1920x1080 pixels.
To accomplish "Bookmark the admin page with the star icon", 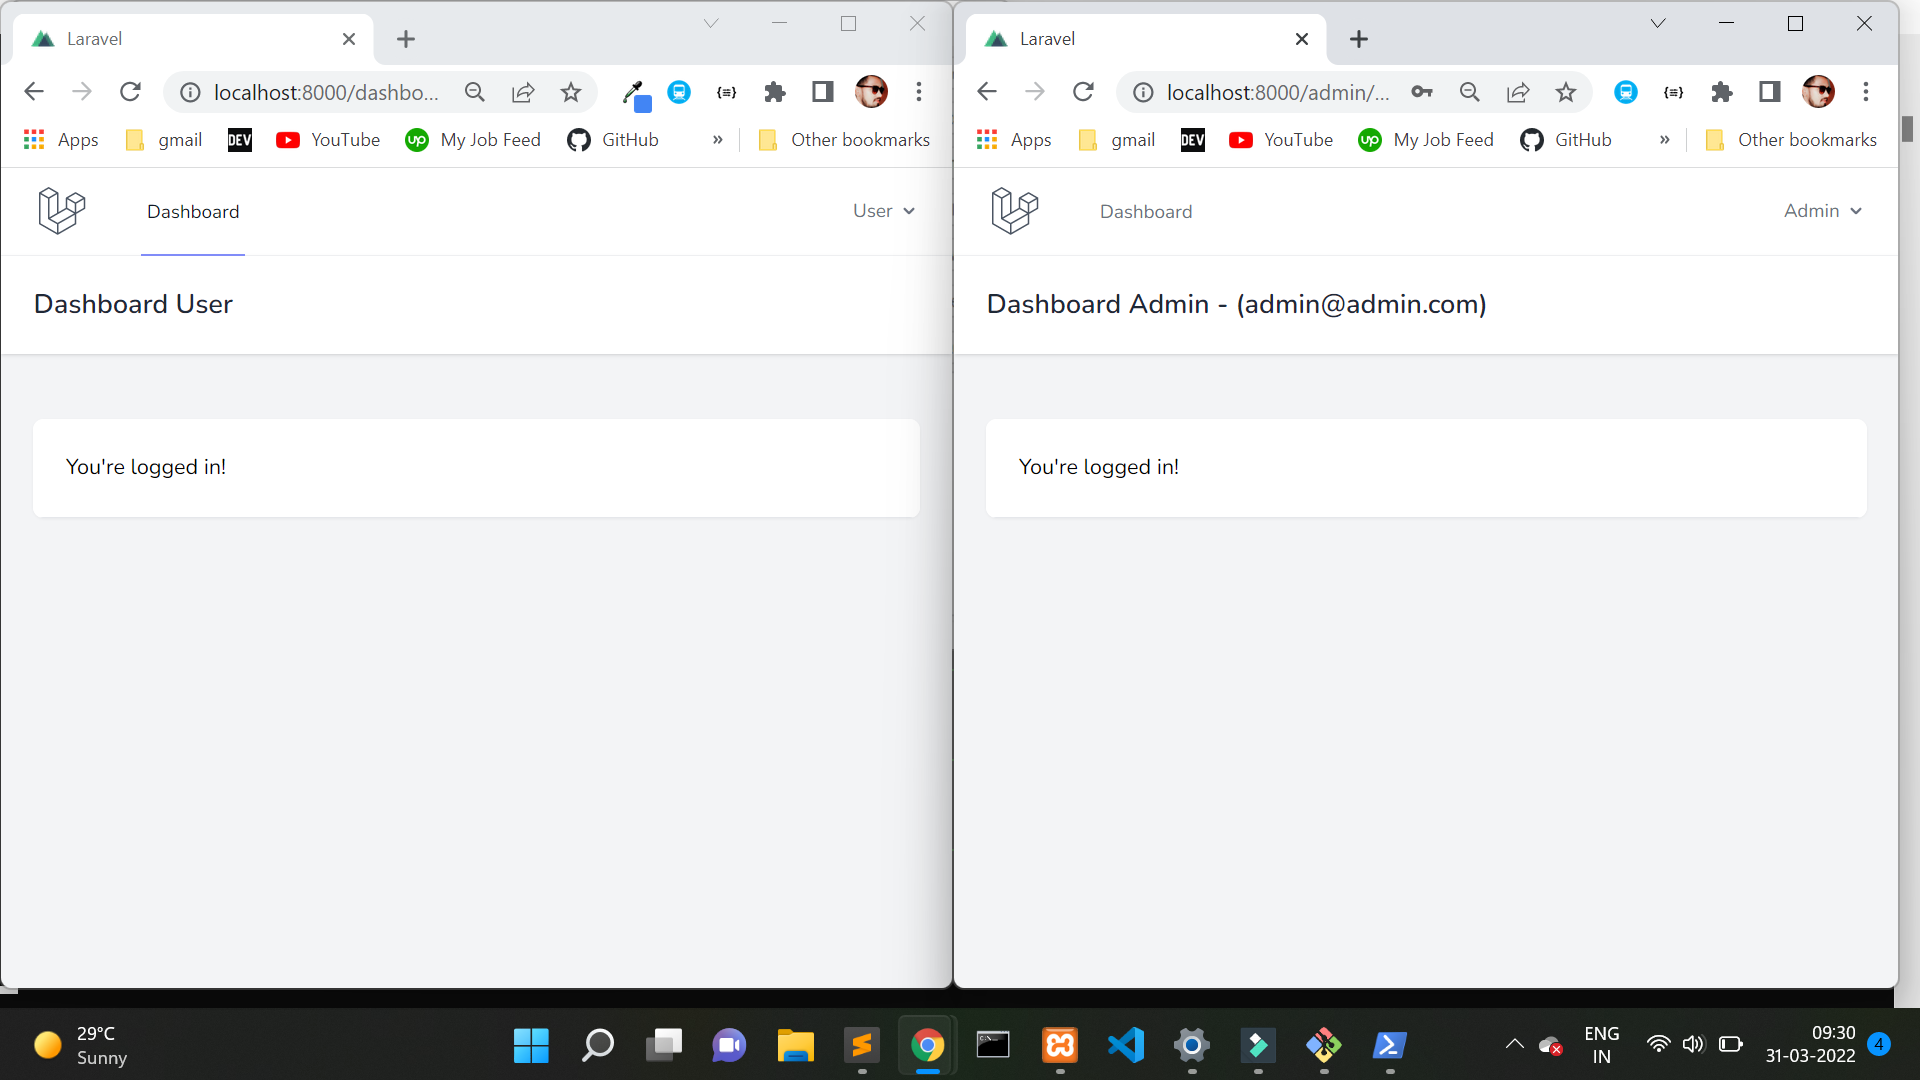I will pos(1566,93).
